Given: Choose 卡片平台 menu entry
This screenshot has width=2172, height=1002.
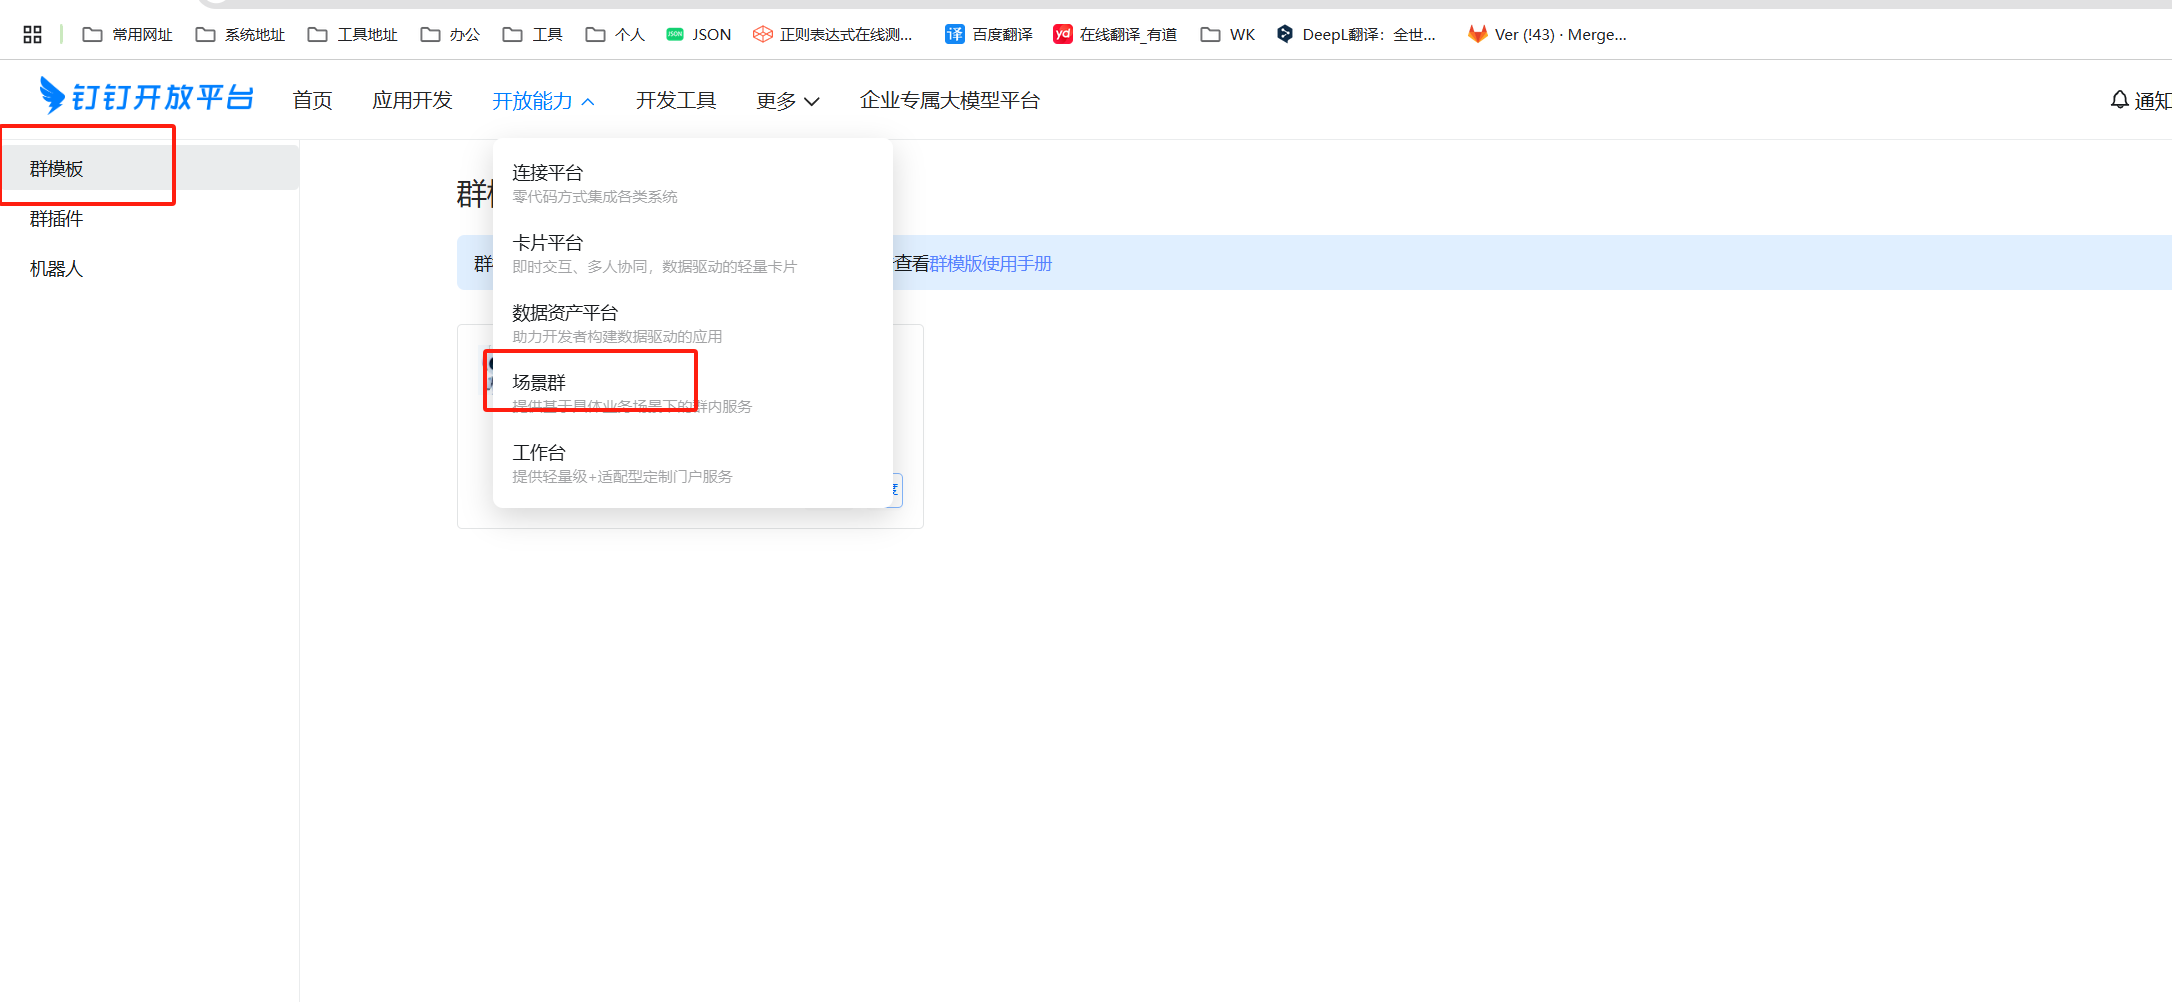Looking at the screenshot, I should [547, 243].
